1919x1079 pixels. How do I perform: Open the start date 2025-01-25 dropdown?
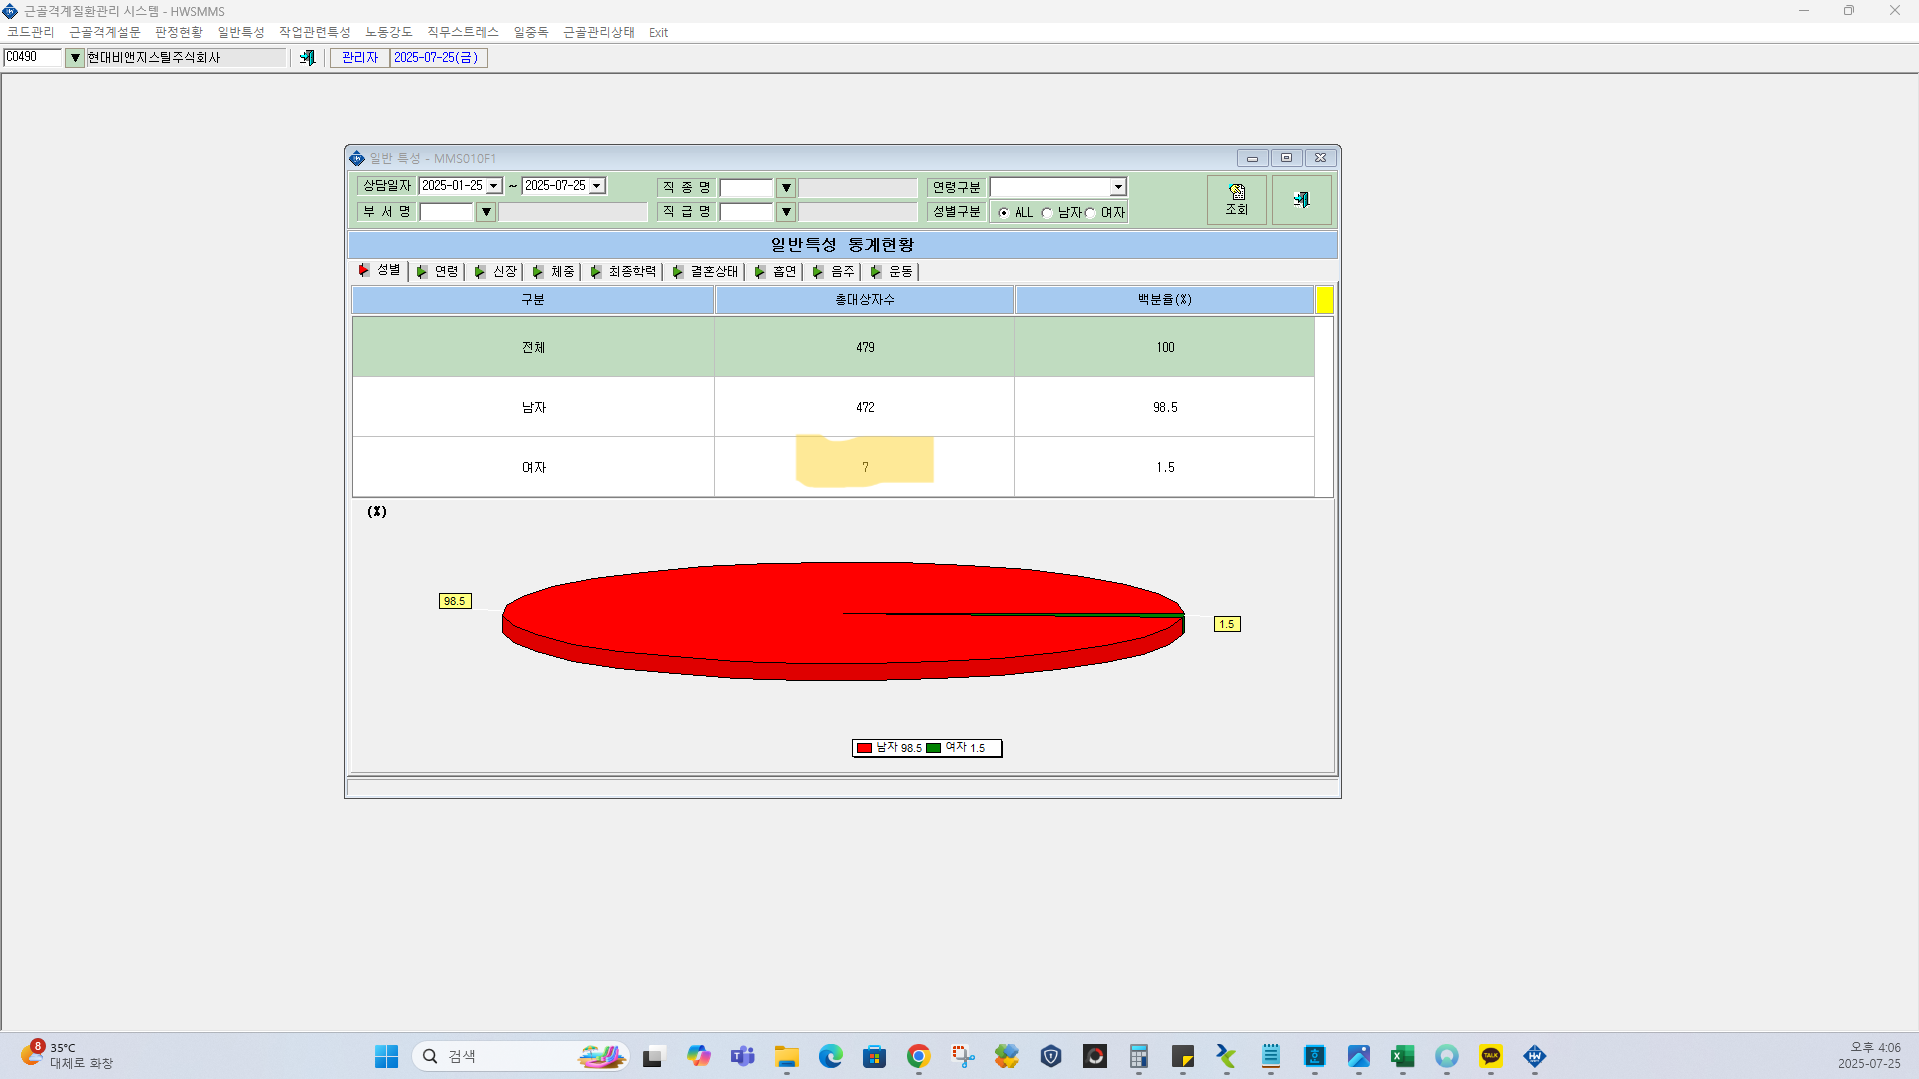click(x=494, y=186)
